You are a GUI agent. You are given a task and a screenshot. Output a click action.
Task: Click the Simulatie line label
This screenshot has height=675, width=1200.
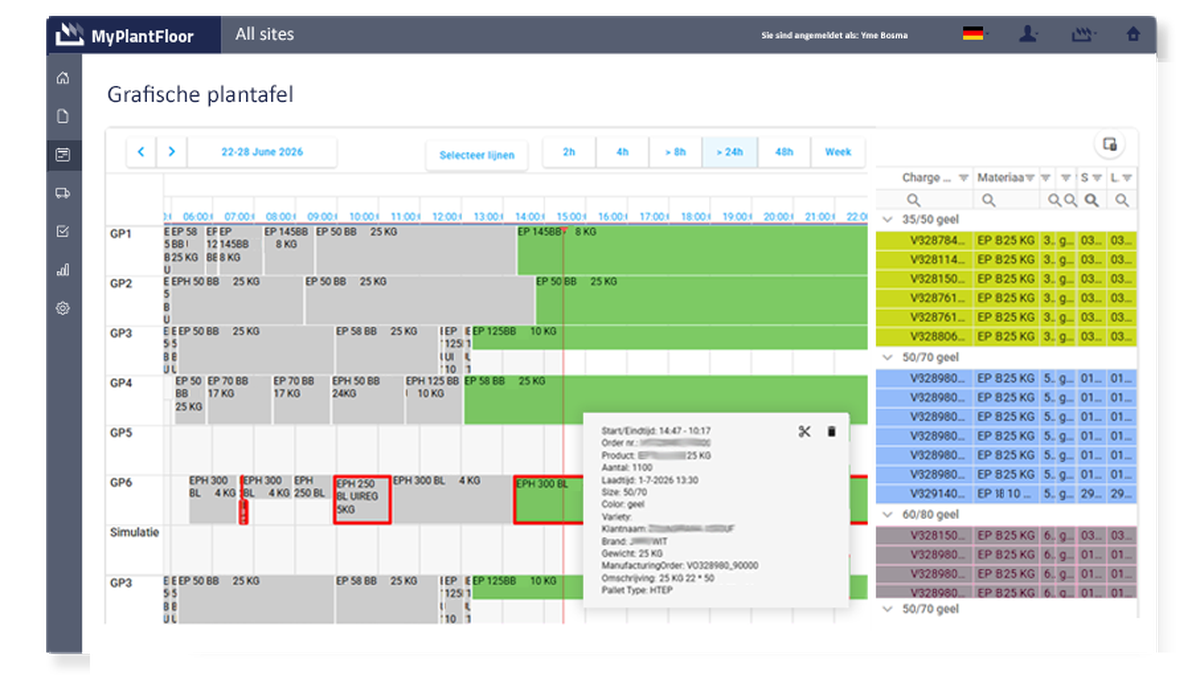click(134, 533)
